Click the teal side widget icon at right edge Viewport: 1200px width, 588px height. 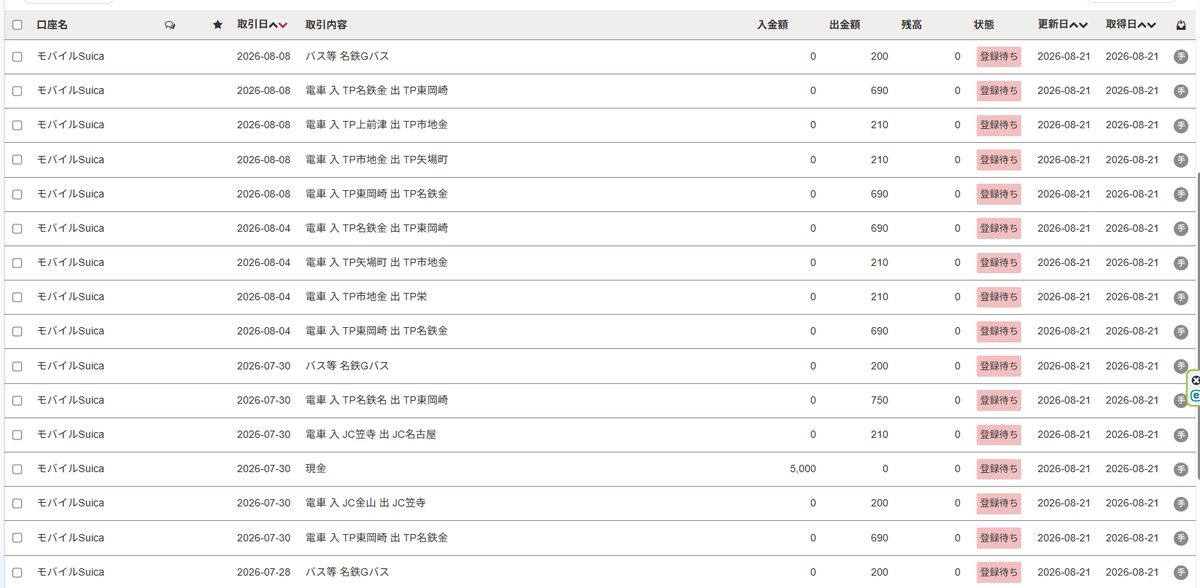1195,396
